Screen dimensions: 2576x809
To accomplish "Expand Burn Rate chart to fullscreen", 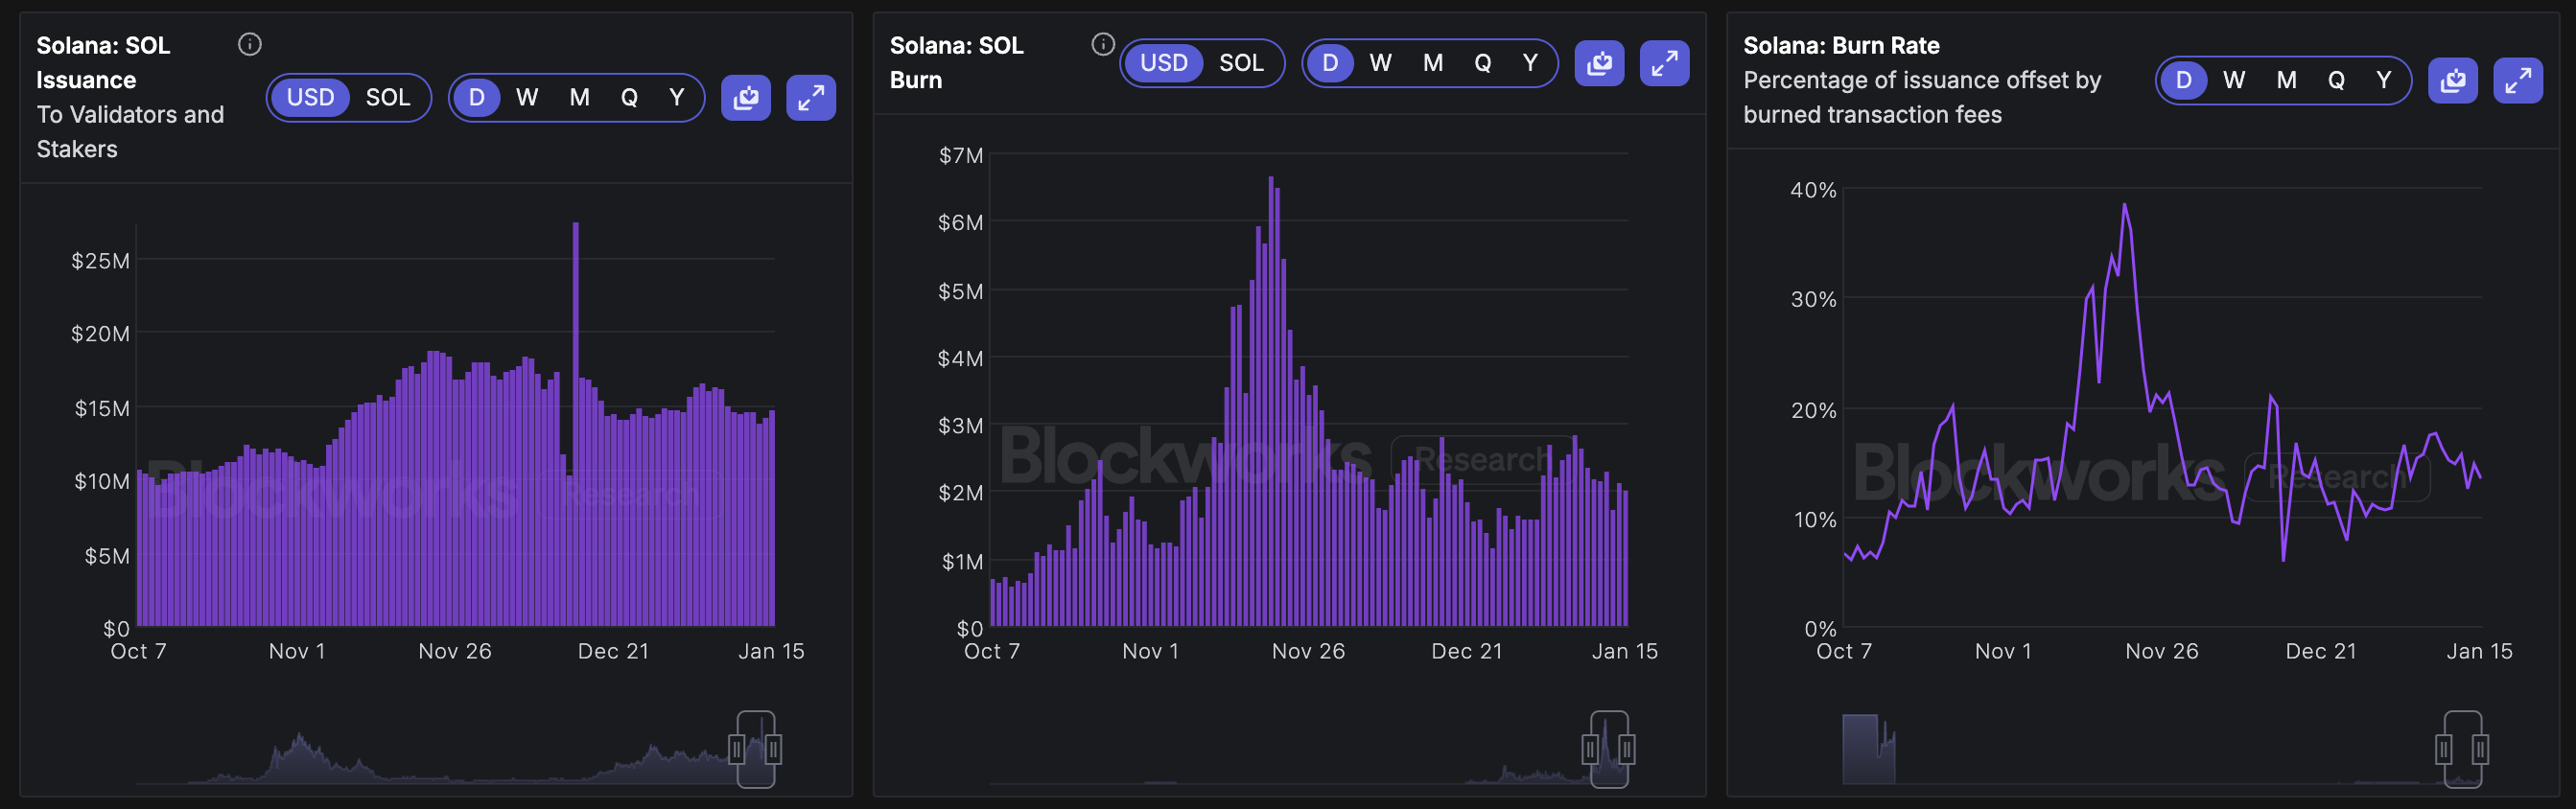I will click(x=2517, y=81).
